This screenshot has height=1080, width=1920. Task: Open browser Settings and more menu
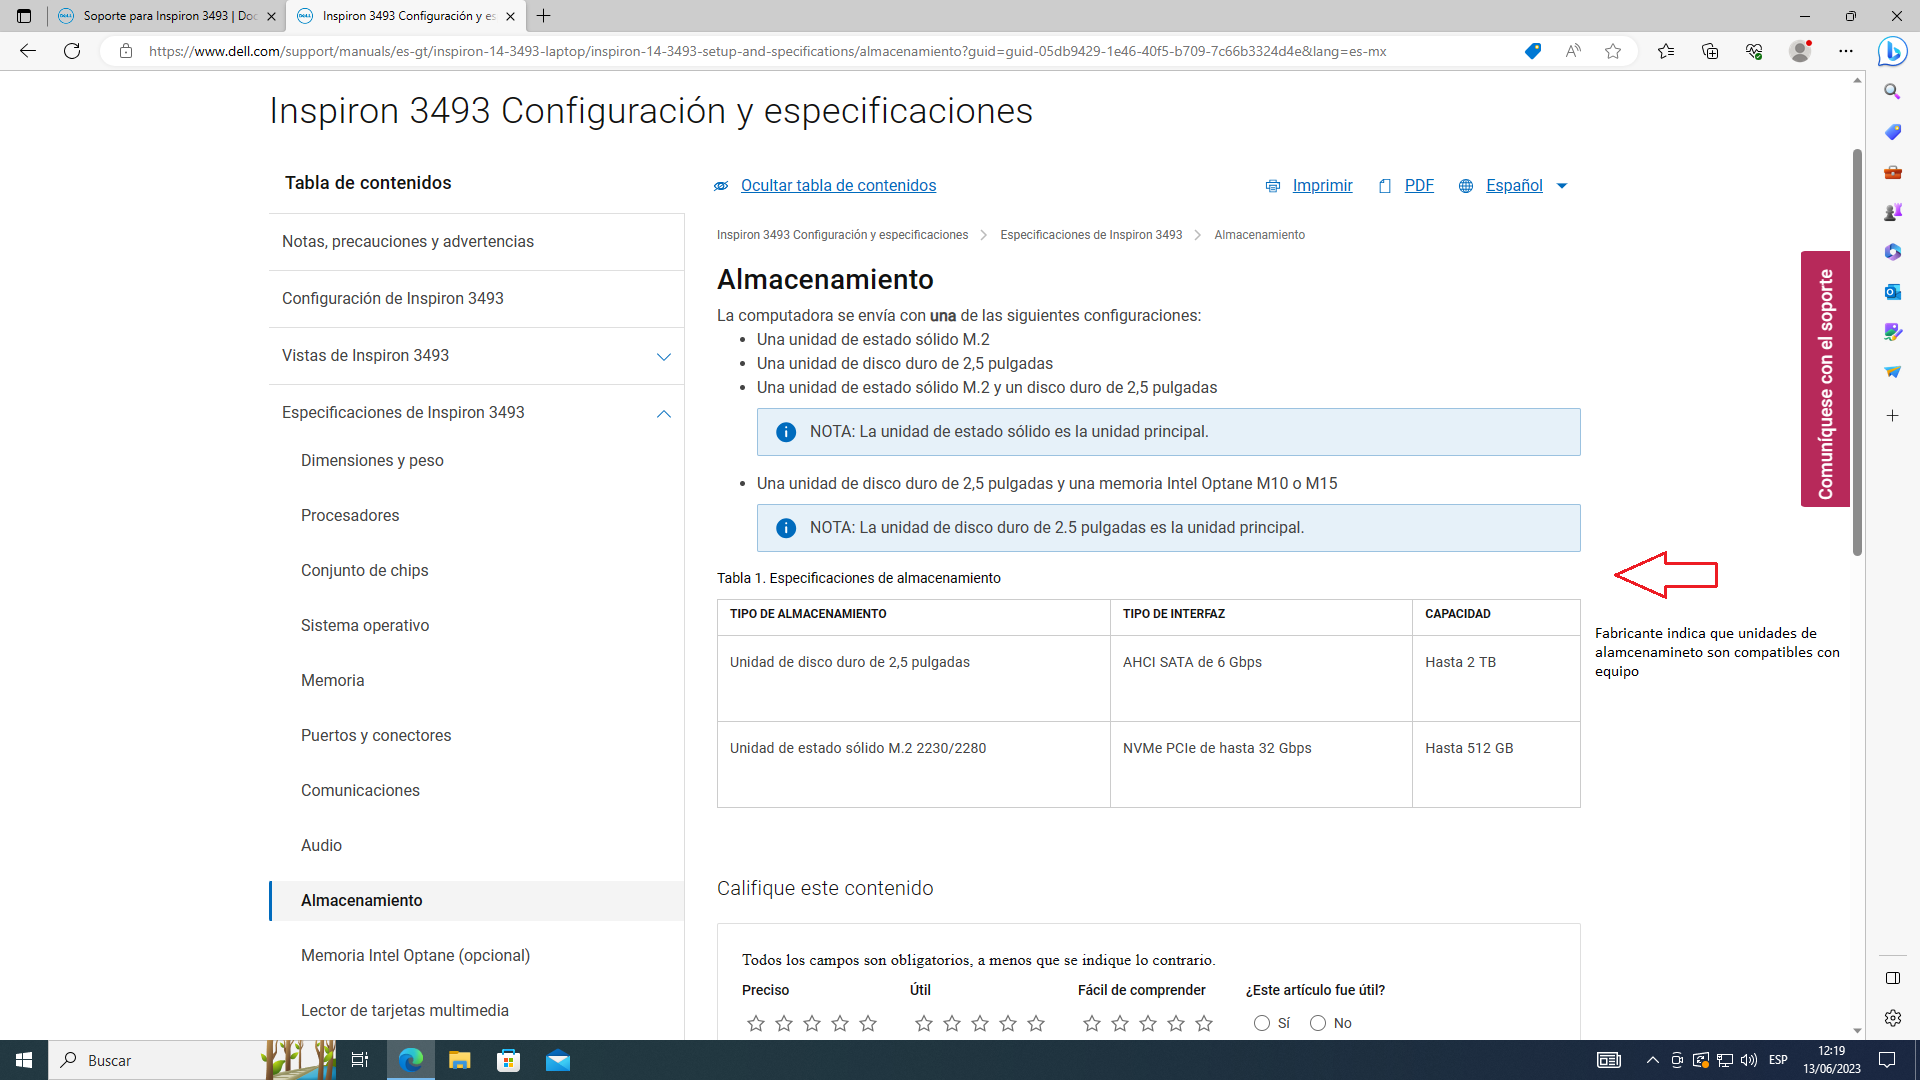click(1846, 51)
